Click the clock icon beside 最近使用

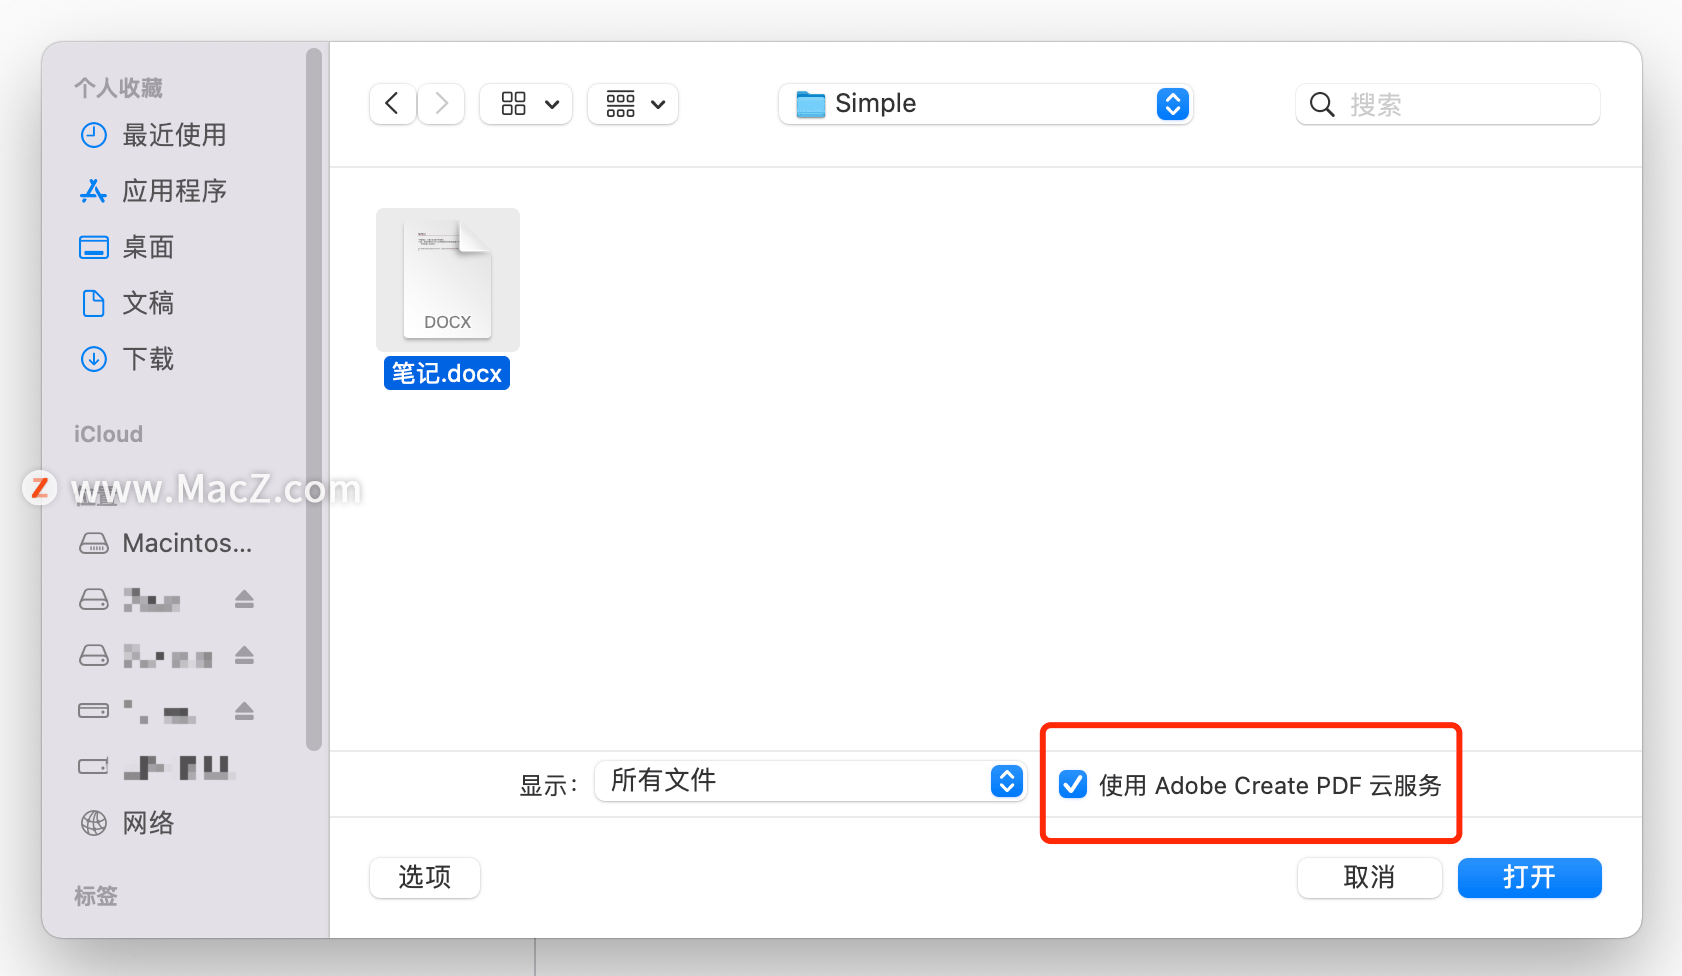click(93, 135)
